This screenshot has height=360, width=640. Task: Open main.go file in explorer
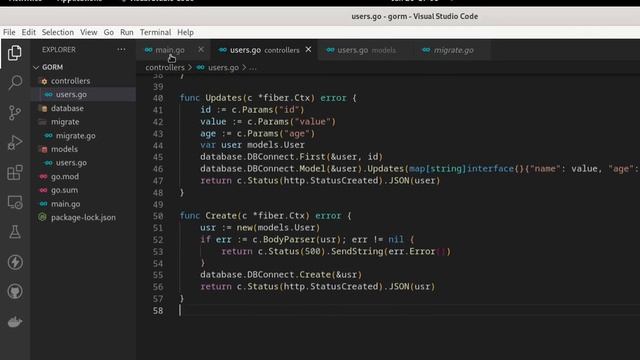tap(83, 204)
